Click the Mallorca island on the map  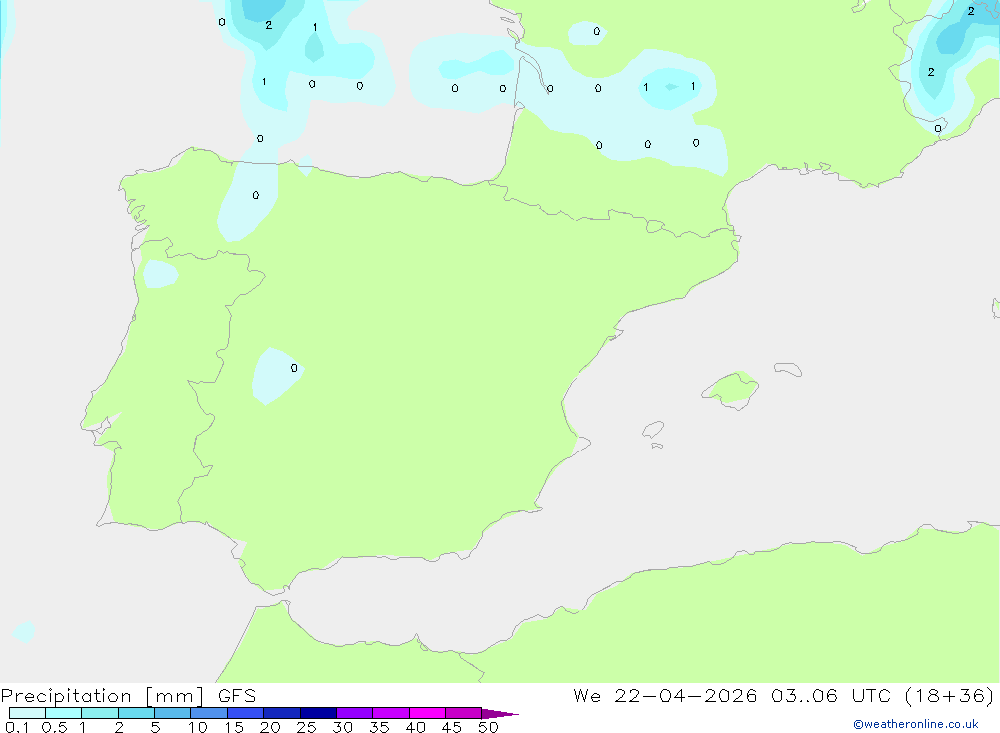[x=731, y=390]
